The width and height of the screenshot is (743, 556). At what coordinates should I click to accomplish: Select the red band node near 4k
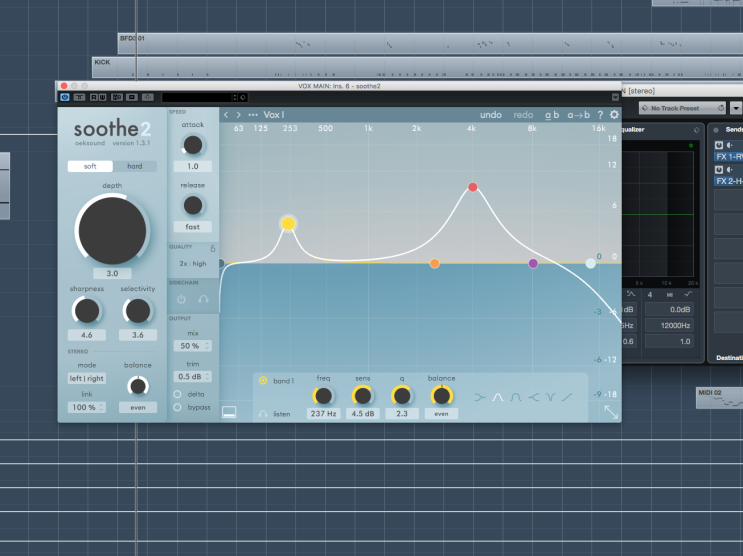(472, 187)
